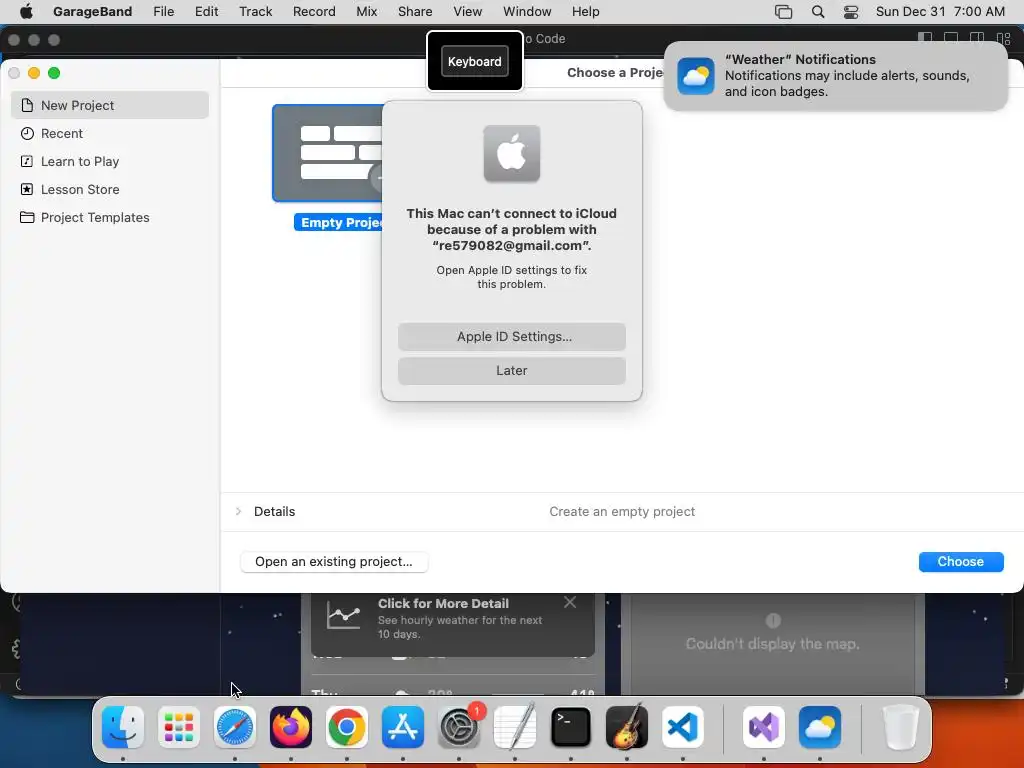Open Launchpad from the Dock
1024x768 pixels.
(179, 727)
